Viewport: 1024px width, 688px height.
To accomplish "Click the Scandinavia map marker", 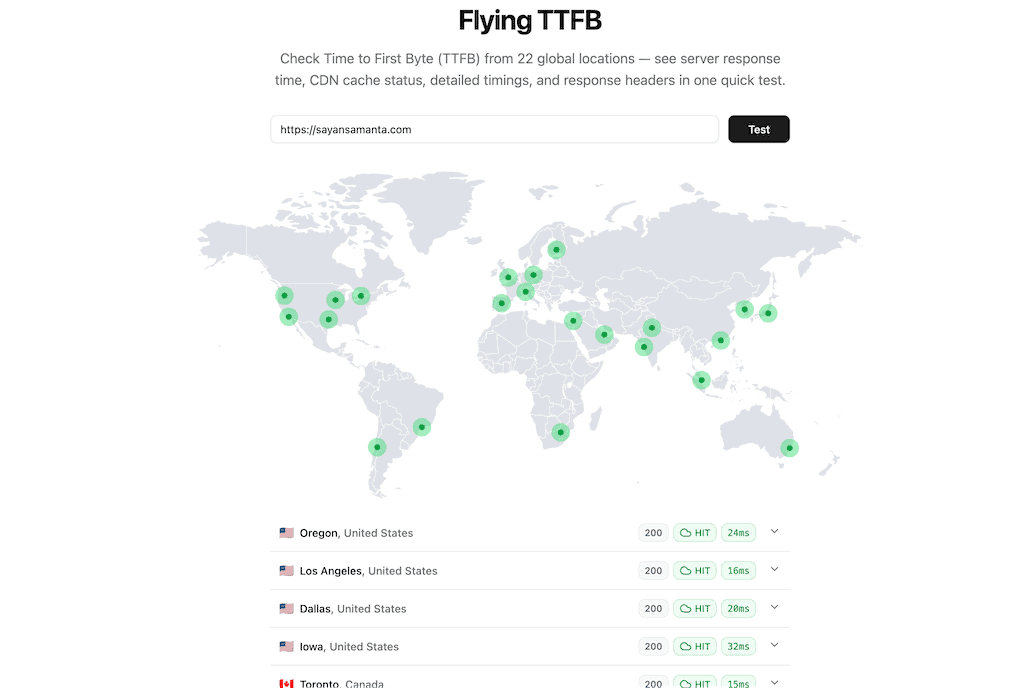I will coord(556,250).
